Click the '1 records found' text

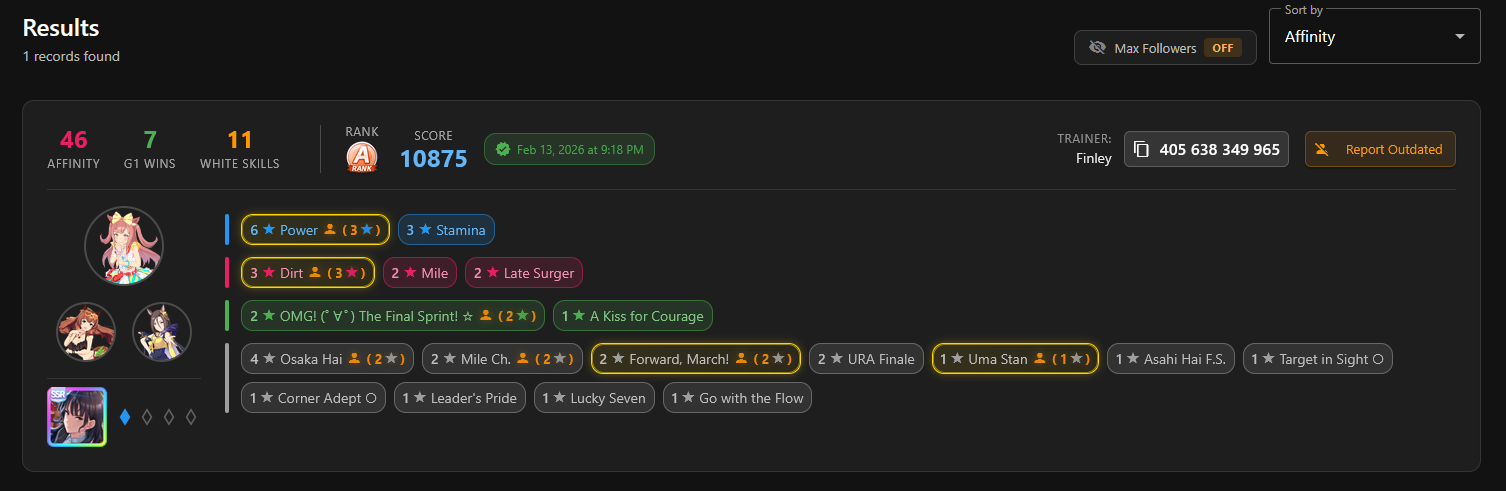[x=71, y=56]
